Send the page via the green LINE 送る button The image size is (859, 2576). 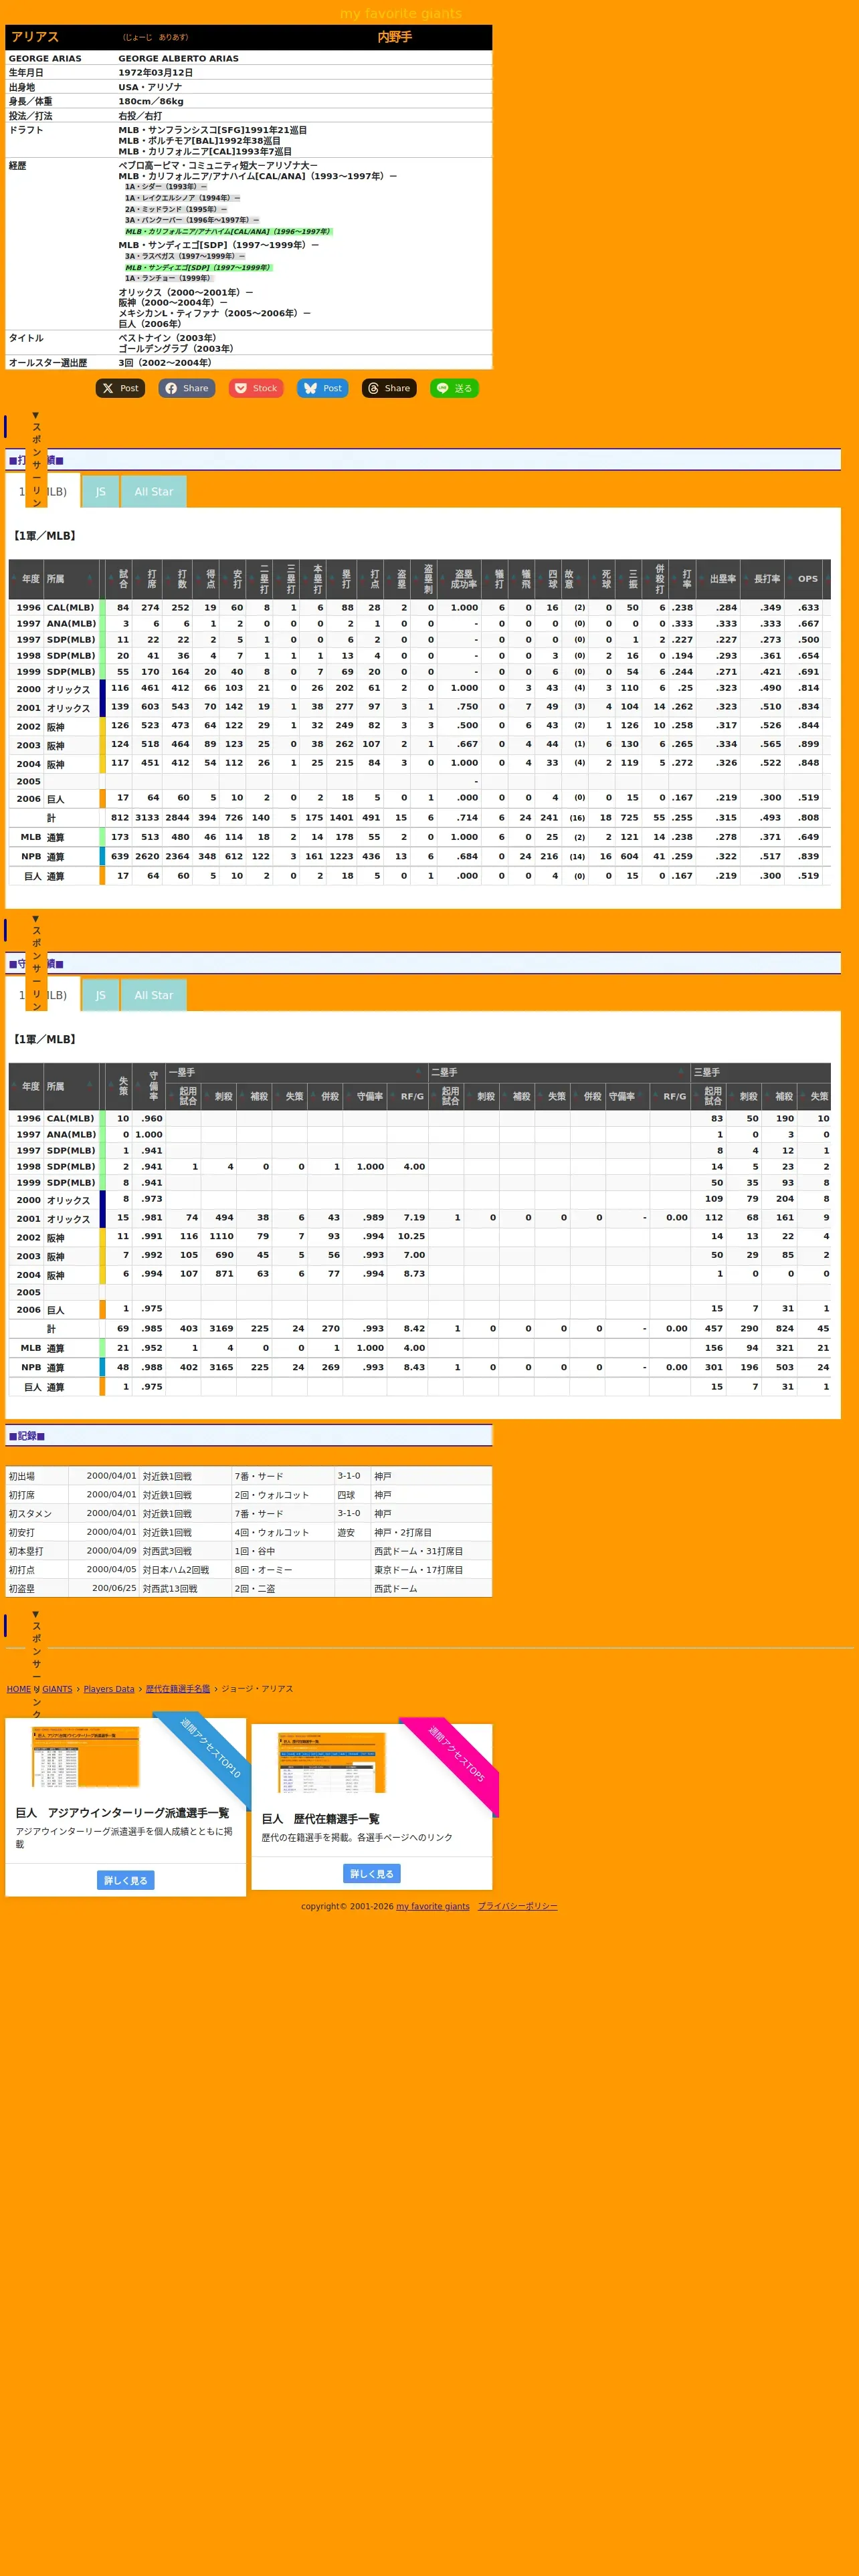[x=454, y=388]
